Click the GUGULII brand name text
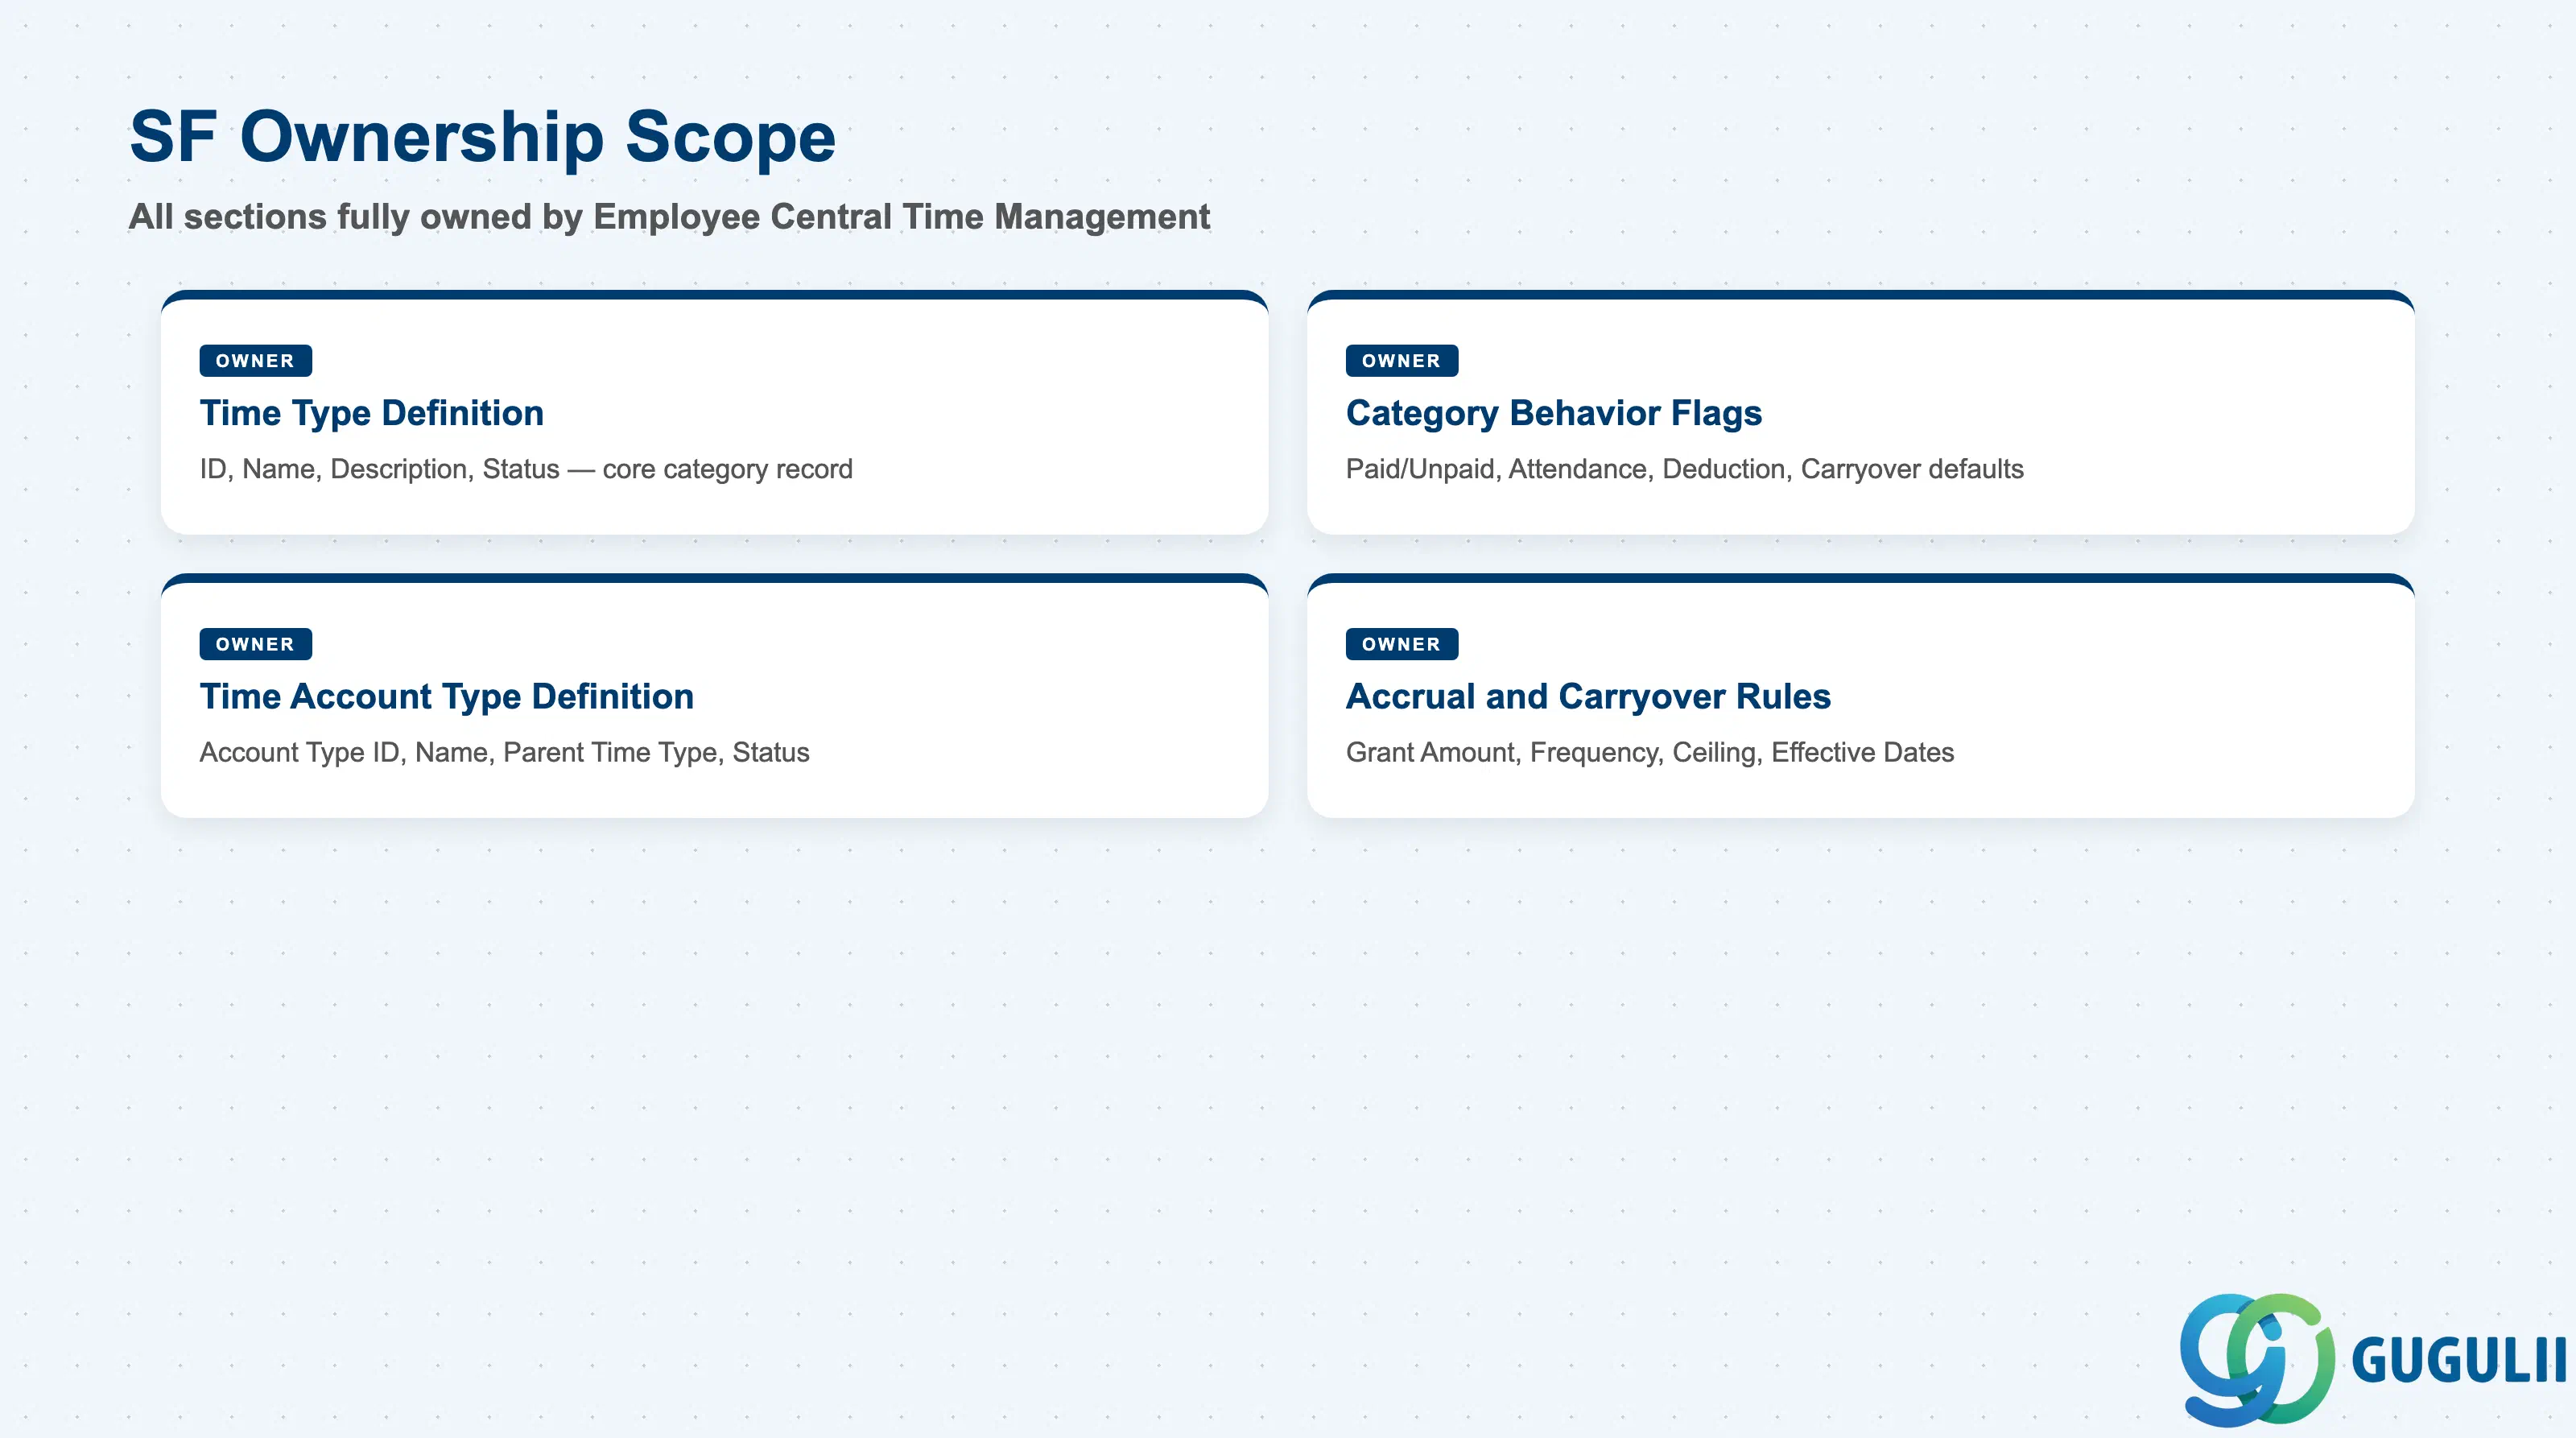 coord(2459,1361)
